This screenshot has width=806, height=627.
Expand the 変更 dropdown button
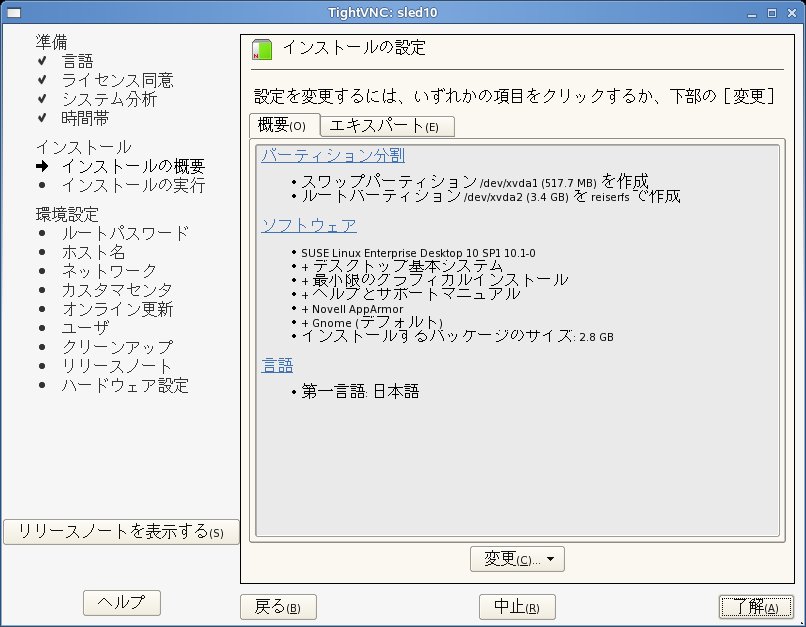(517, 559)
